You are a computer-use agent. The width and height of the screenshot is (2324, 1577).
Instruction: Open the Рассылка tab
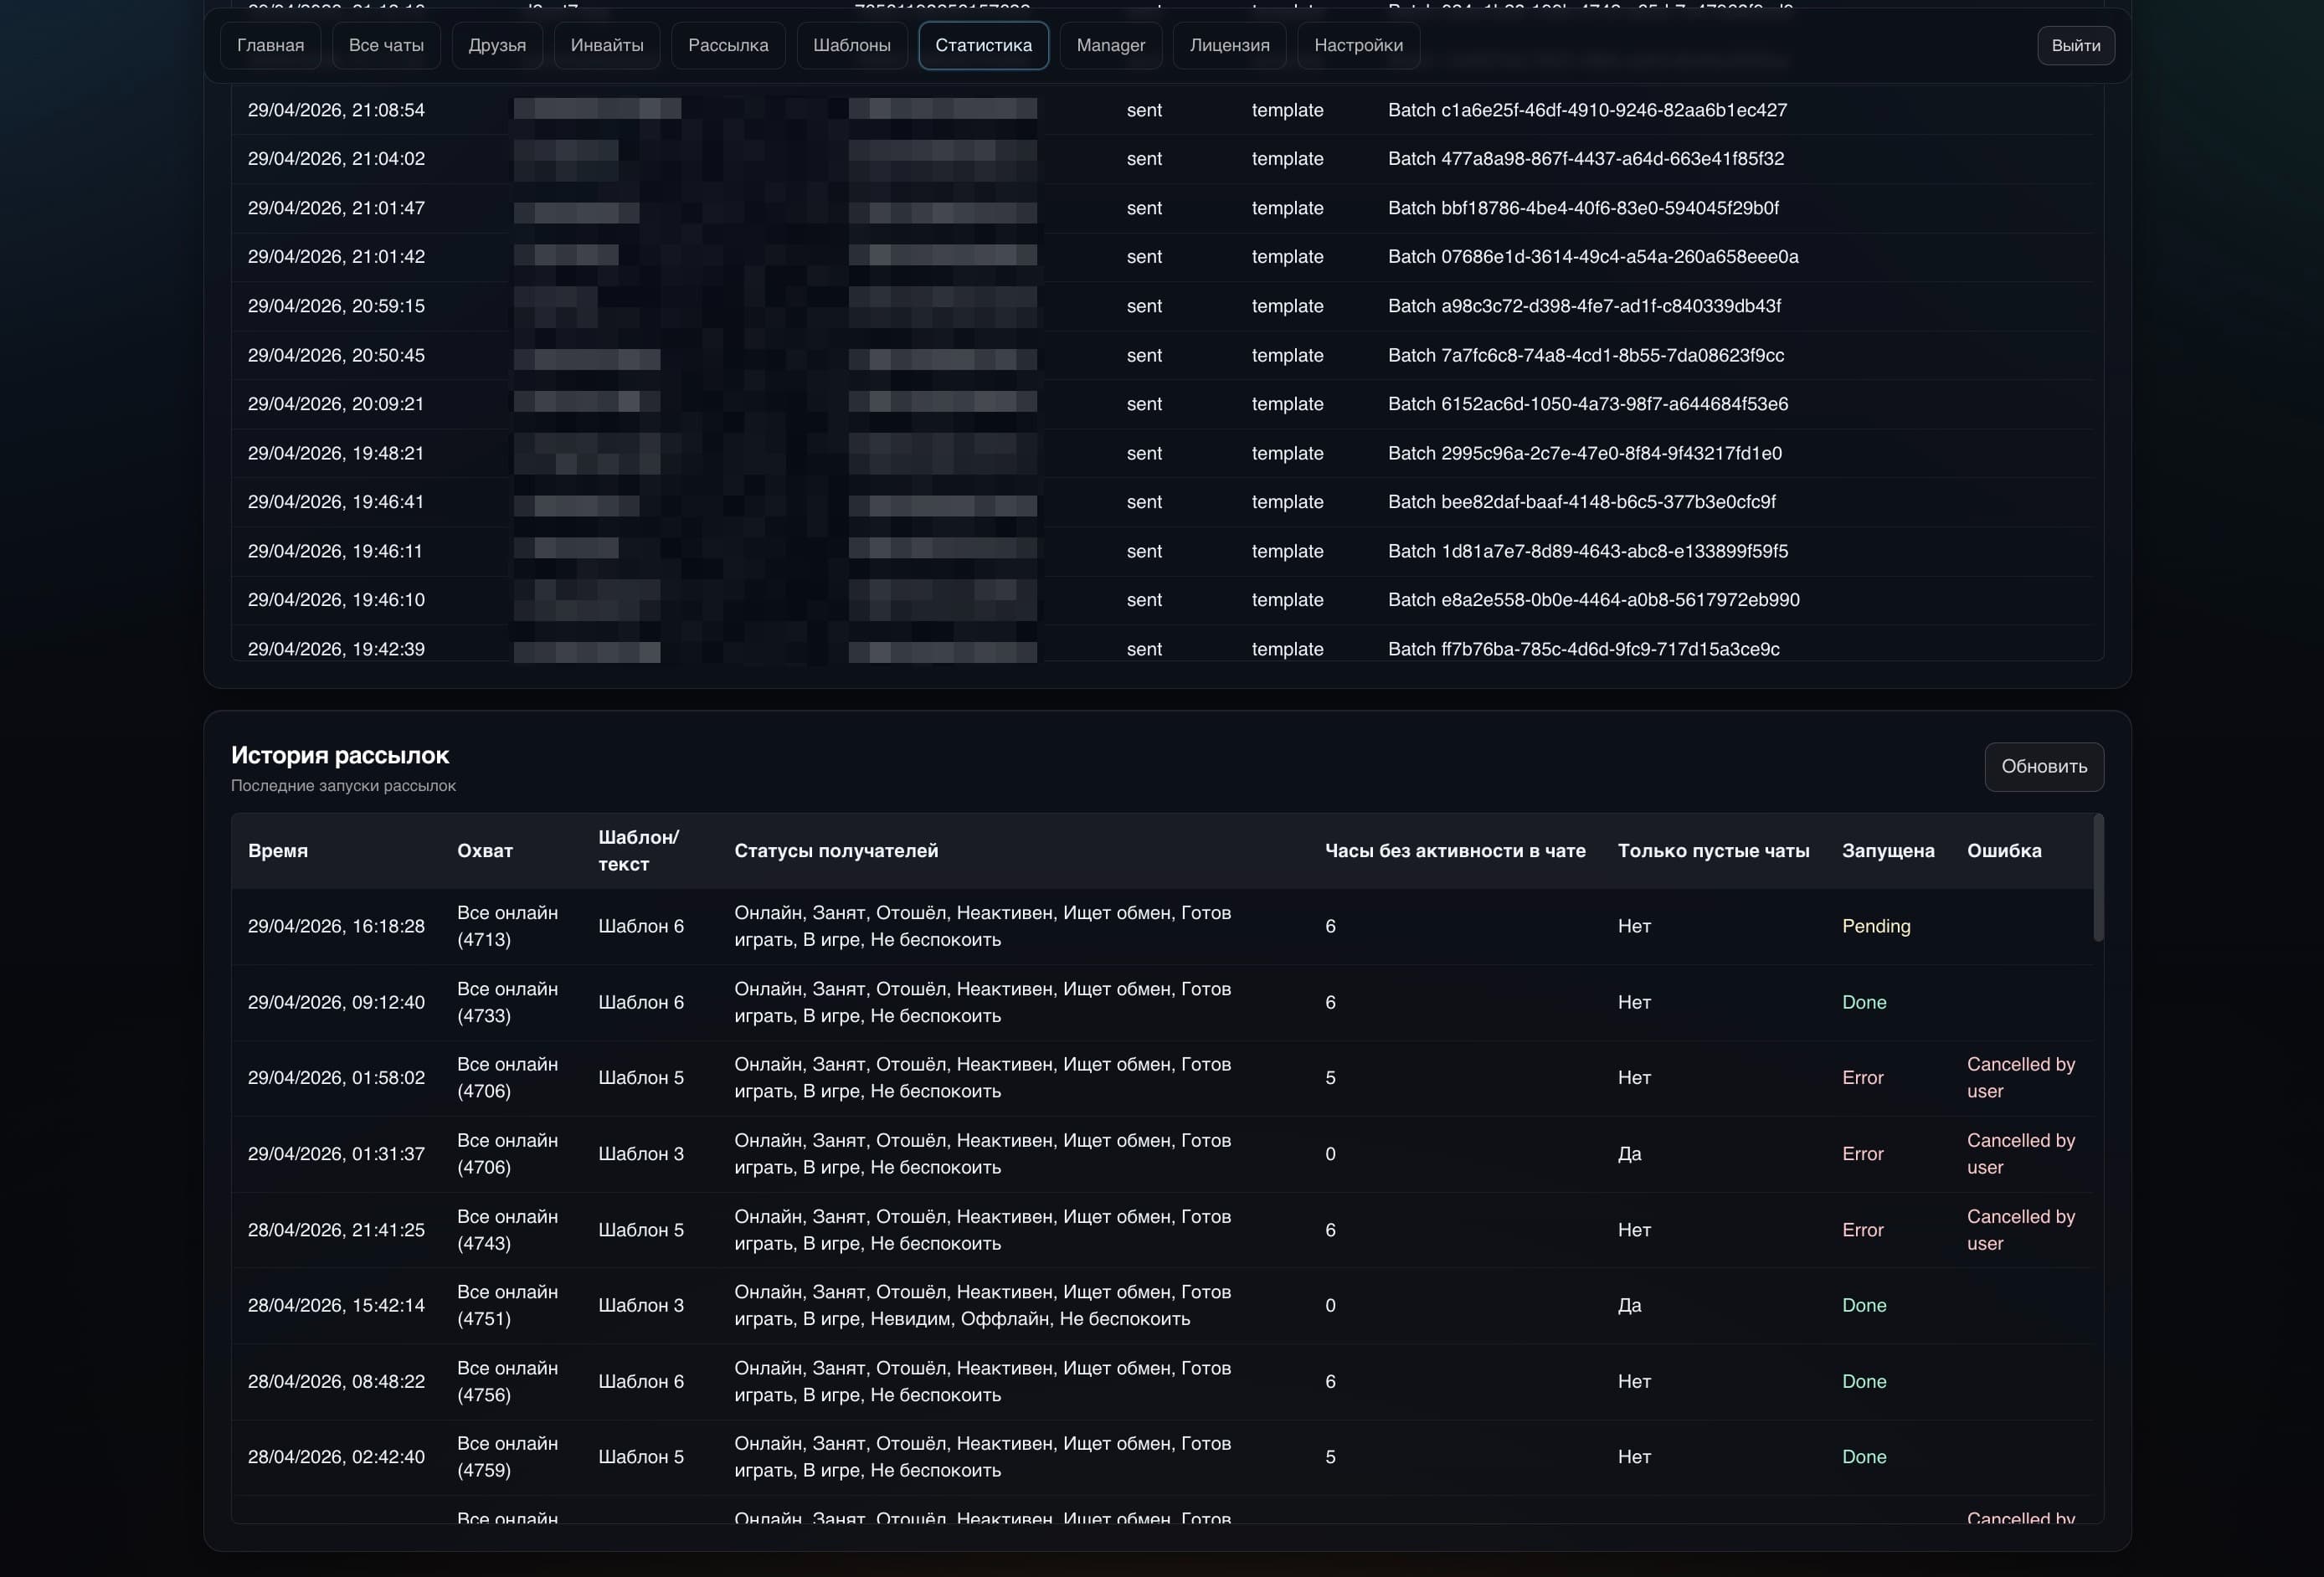tap(728, 45)
